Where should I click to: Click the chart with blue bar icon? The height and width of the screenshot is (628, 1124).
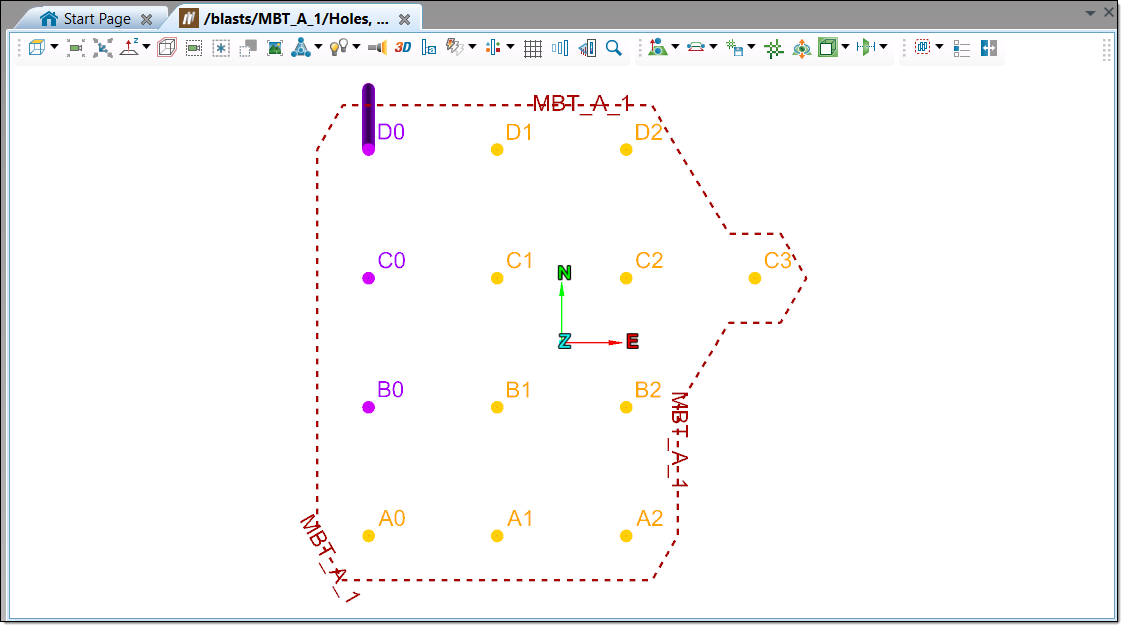[587, 48]
